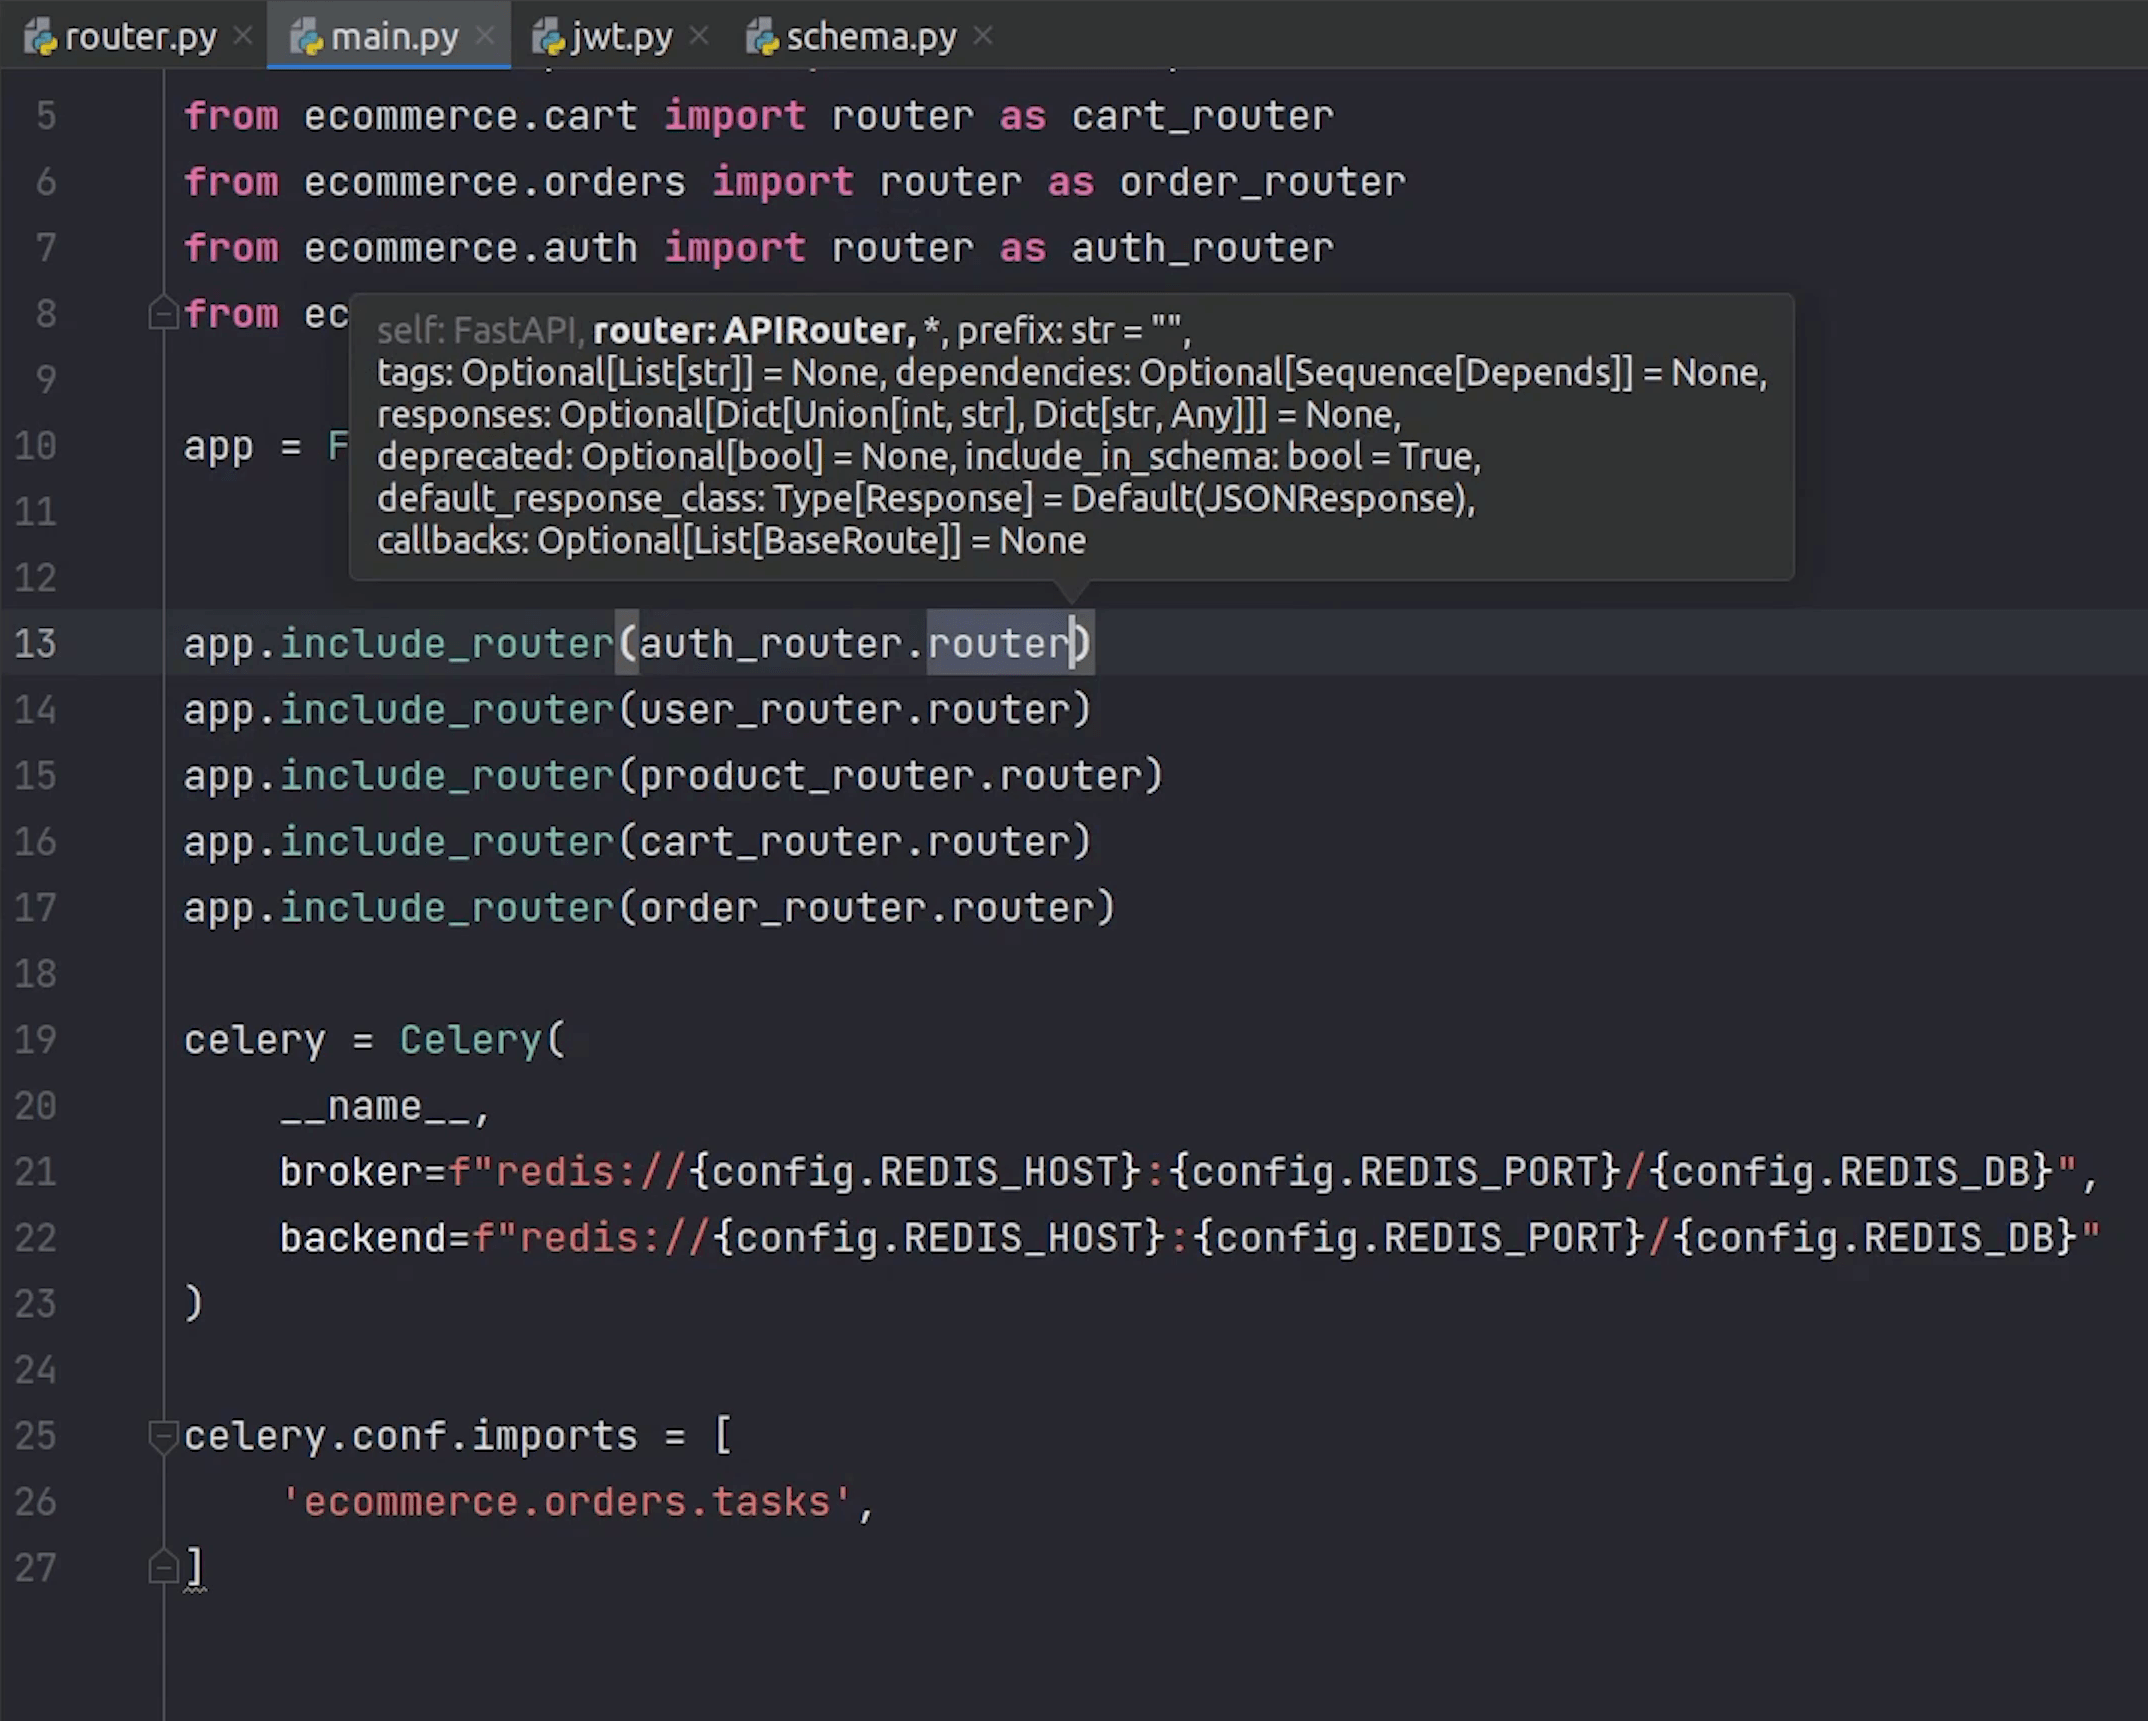Click line number 19 in the gutter
Image resolution: width=2148 pixels, height=1721 pixels.
(x=36, y=1040)
